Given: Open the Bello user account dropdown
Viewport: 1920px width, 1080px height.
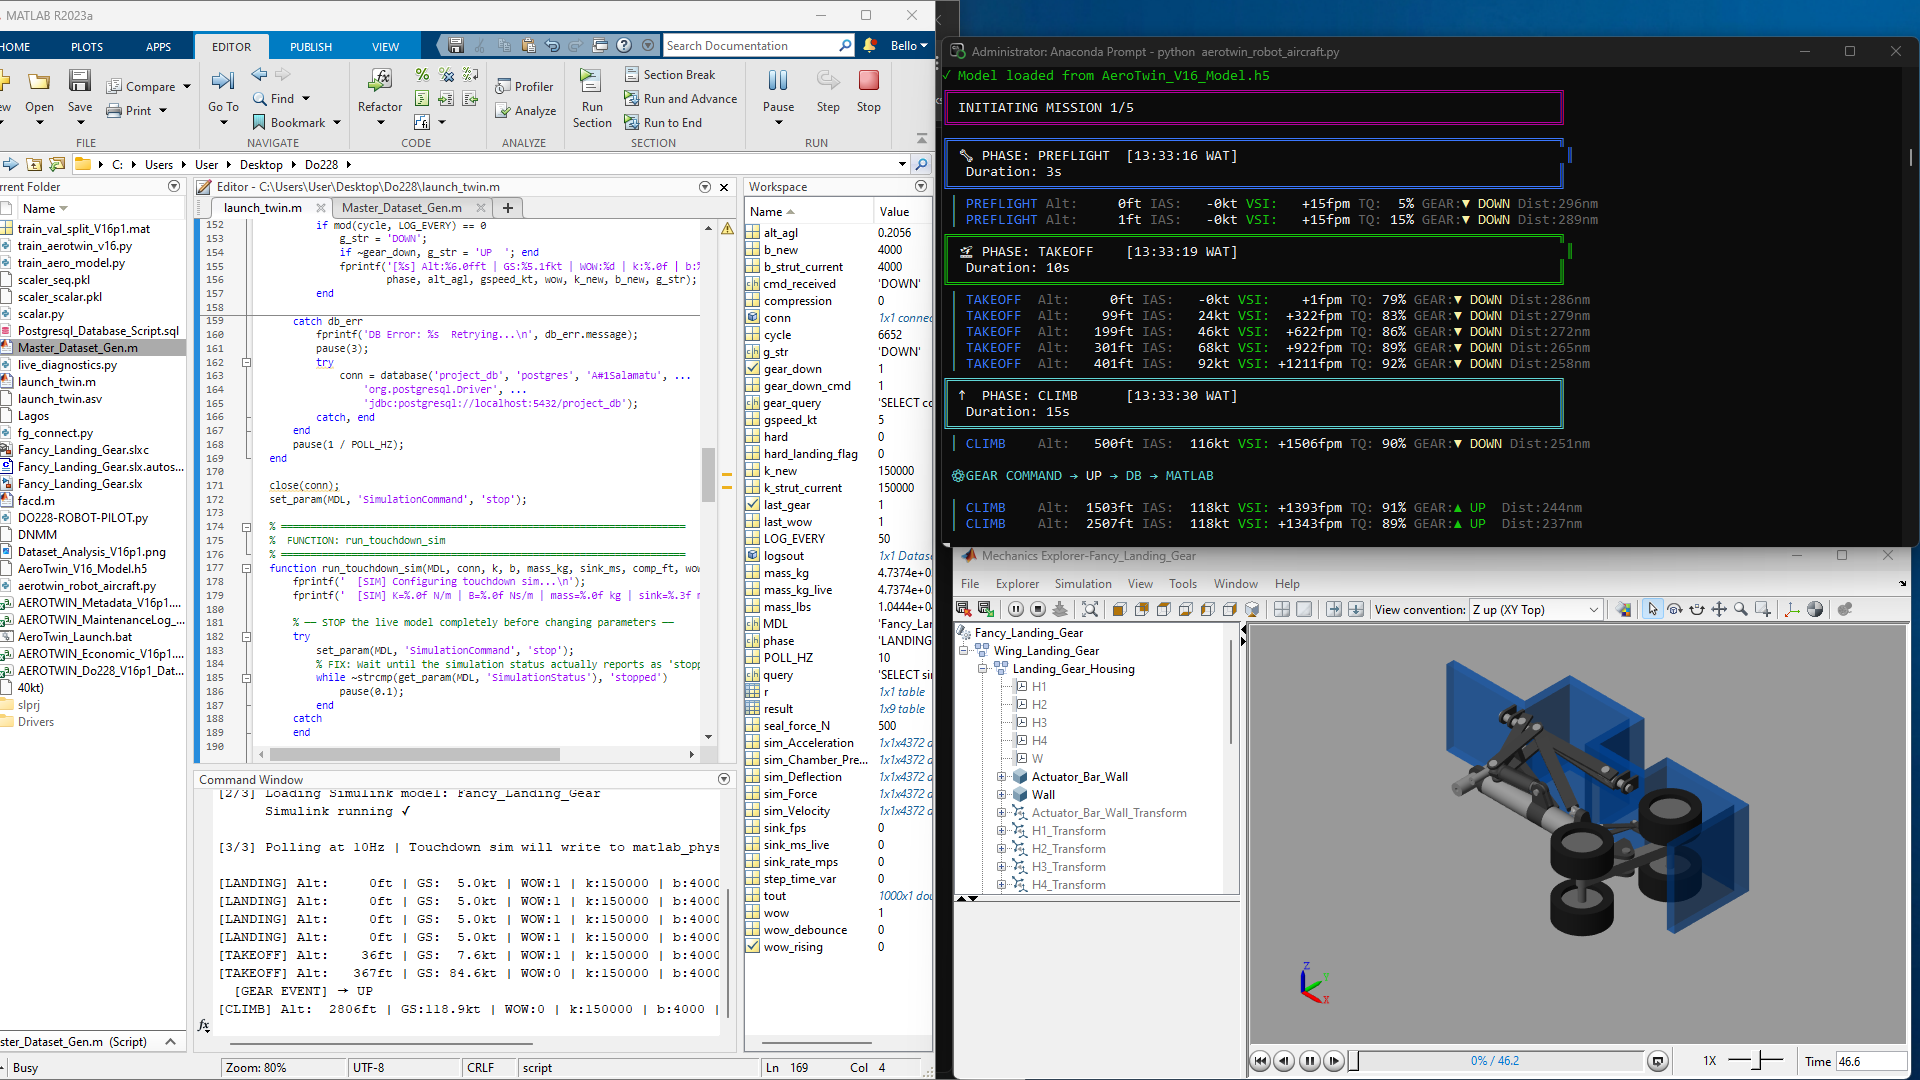Looking at the screenshot, I should point(909,46).
